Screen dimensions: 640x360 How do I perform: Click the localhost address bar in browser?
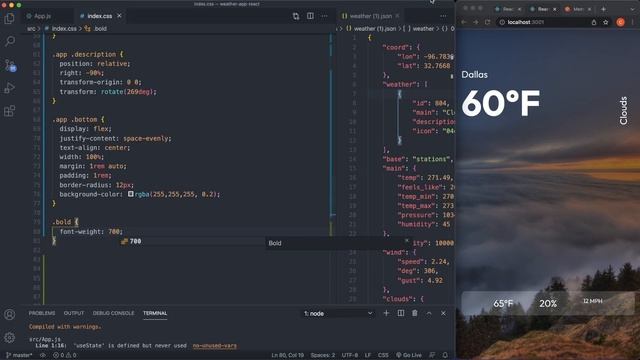(543, 22)
